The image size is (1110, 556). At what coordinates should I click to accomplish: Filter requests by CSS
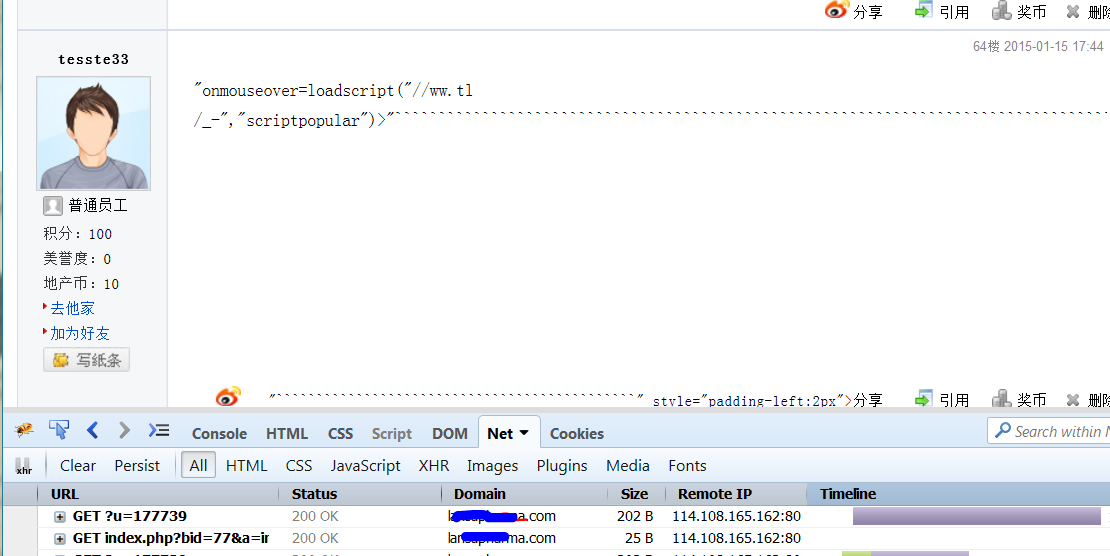coord(299,465)
